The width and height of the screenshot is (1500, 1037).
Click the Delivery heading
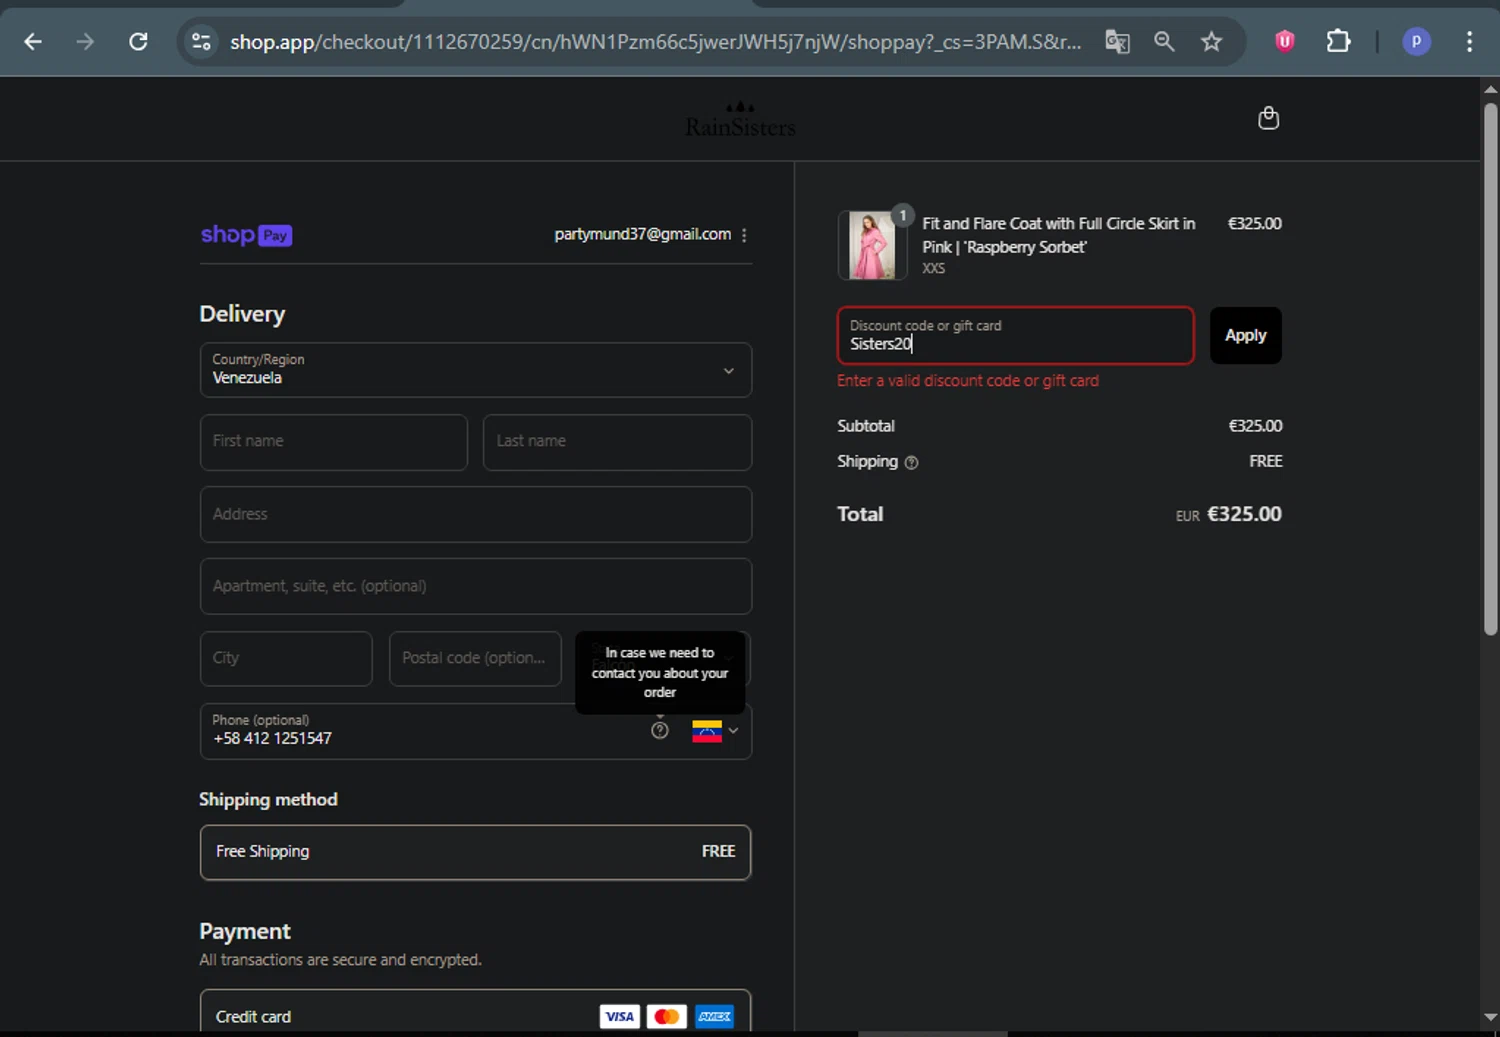pos(242,314)
